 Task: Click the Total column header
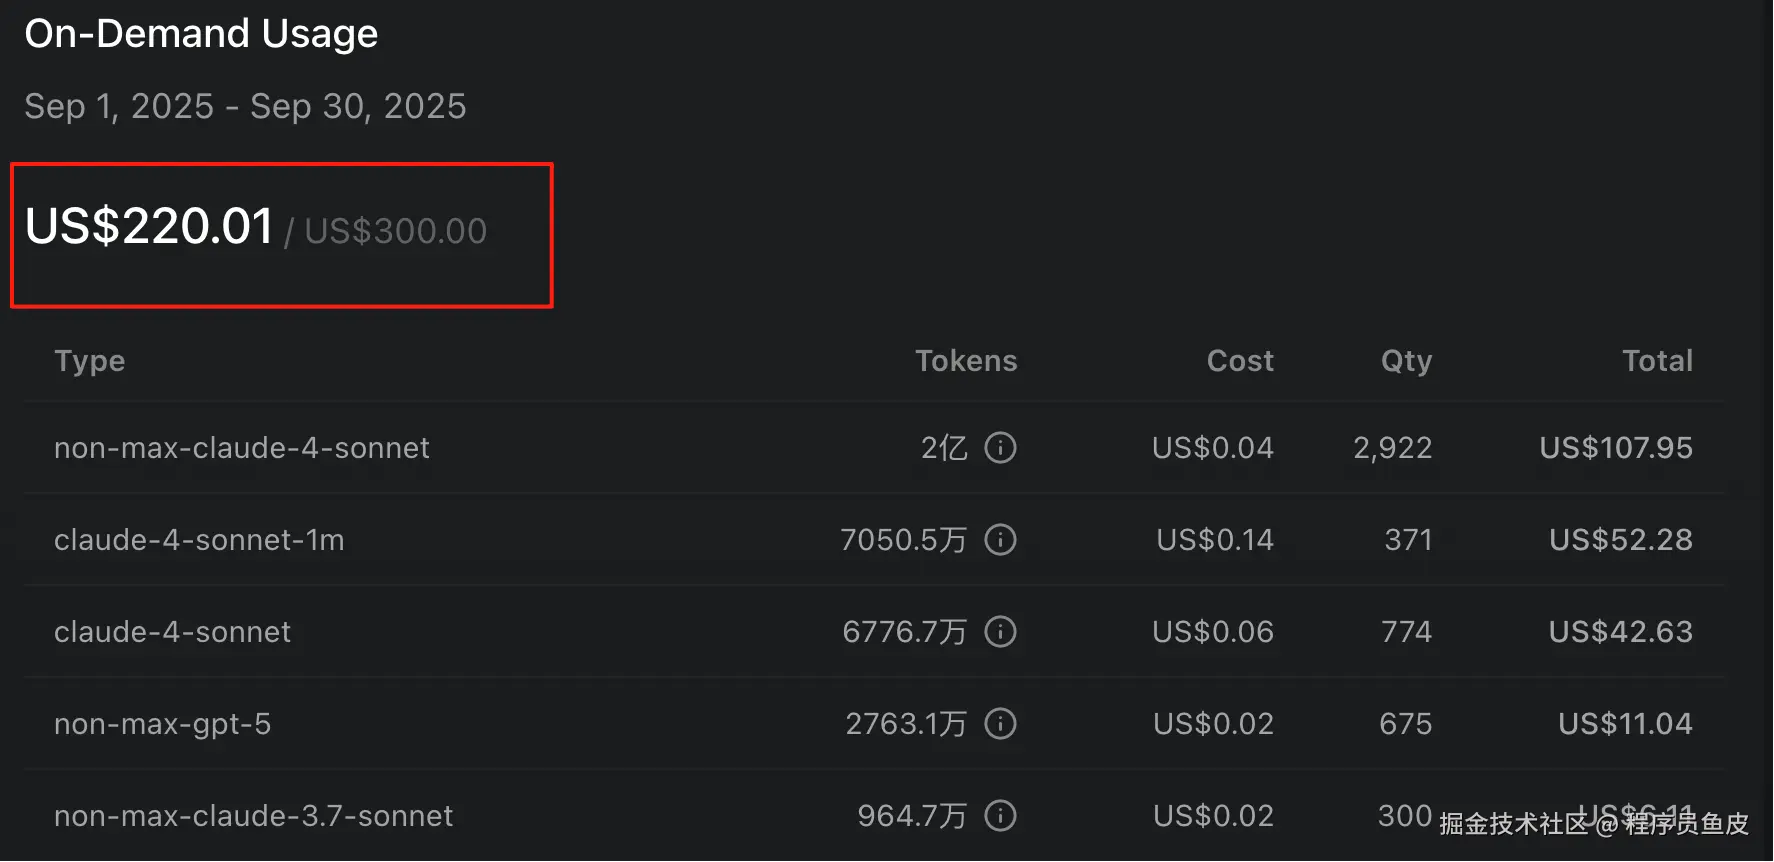pos(1657,361)
